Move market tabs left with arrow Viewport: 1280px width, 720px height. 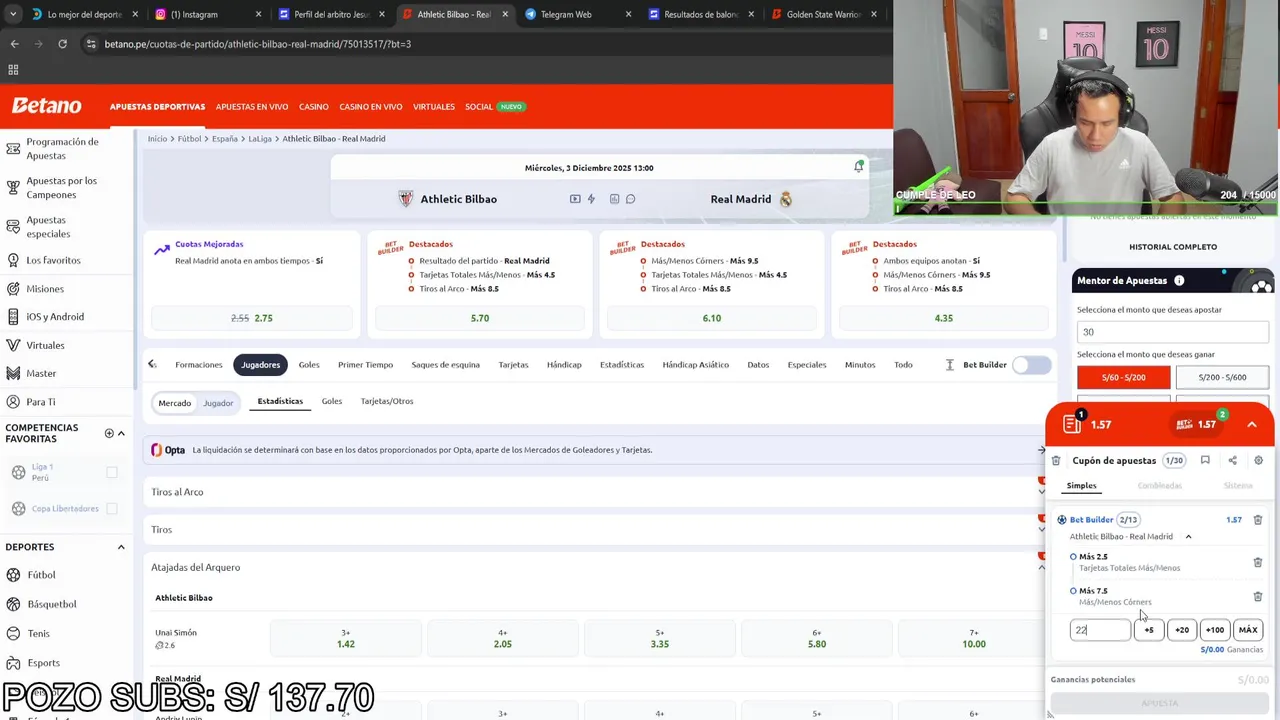tap(152, 364)
